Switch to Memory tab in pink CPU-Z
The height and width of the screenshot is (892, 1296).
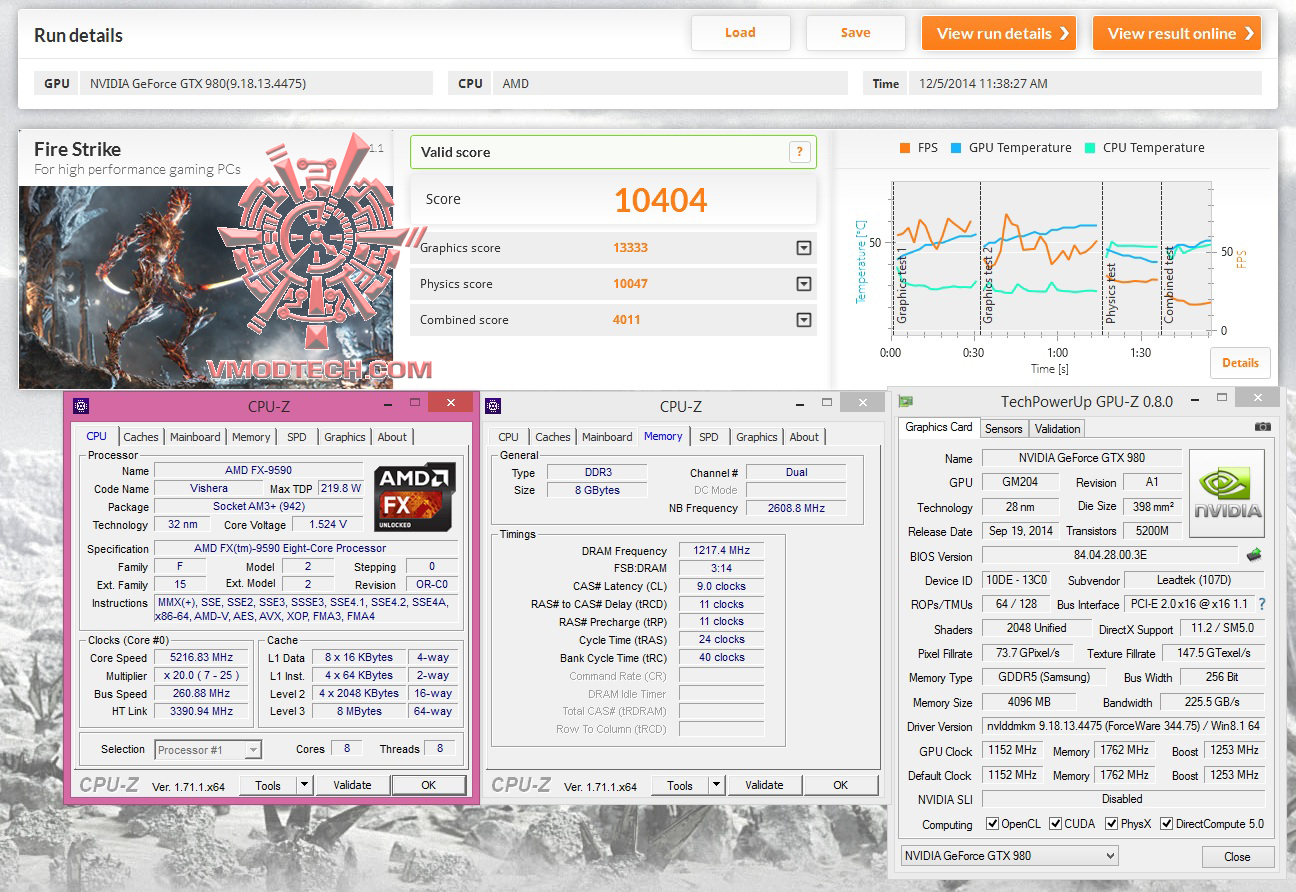point(251,437)
